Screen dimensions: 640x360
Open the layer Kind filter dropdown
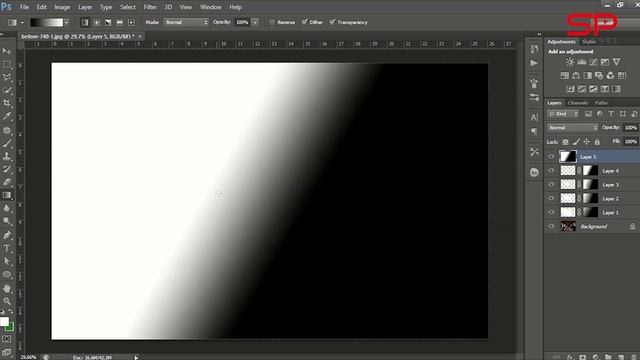click(x=563, y=114)
